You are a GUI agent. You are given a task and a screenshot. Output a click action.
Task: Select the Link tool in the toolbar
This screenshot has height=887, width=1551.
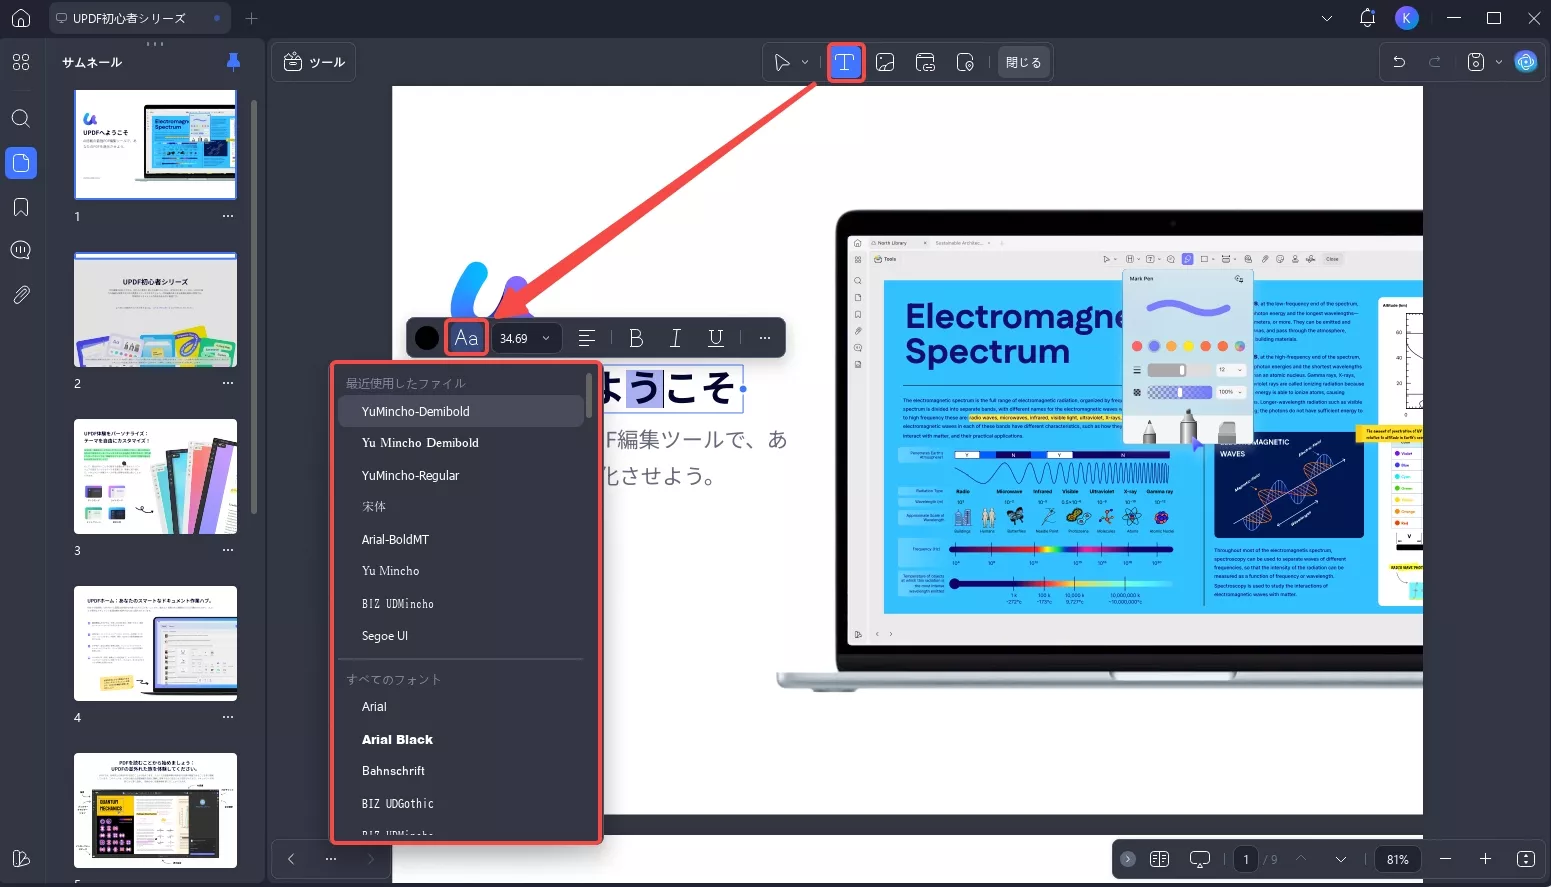925,62
